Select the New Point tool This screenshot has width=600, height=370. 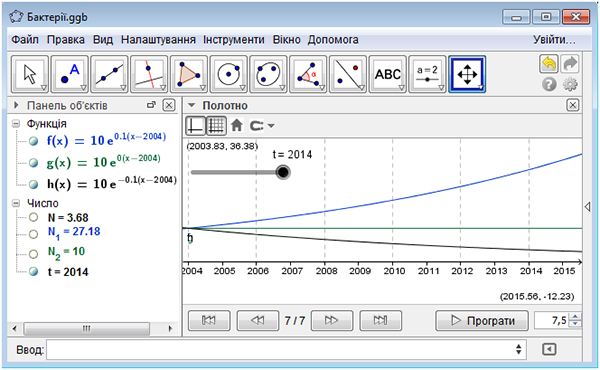pyautogui.click(x=70, y=74)
